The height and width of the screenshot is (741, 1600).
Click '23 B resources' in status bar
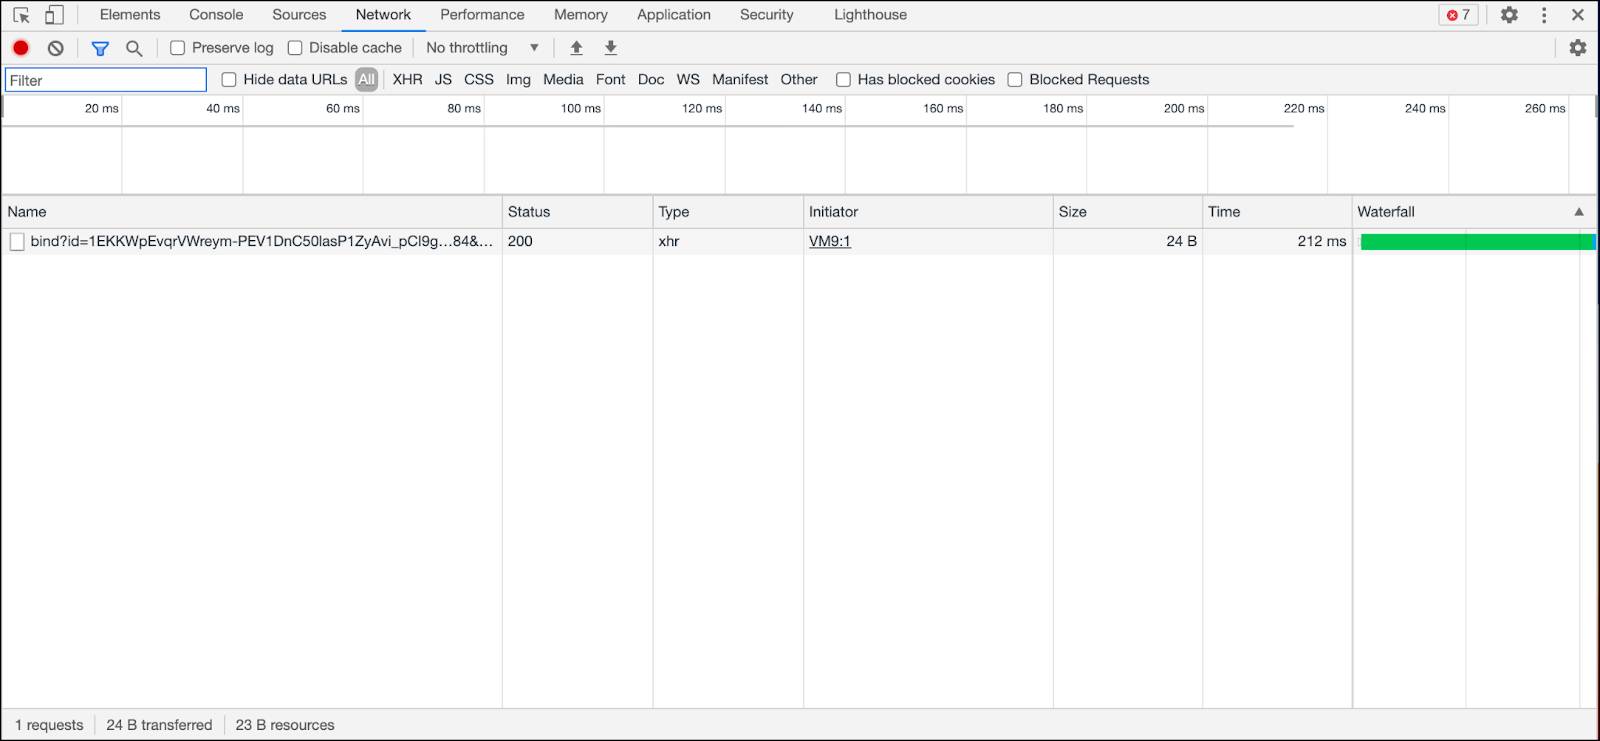[x=285, y=725]
